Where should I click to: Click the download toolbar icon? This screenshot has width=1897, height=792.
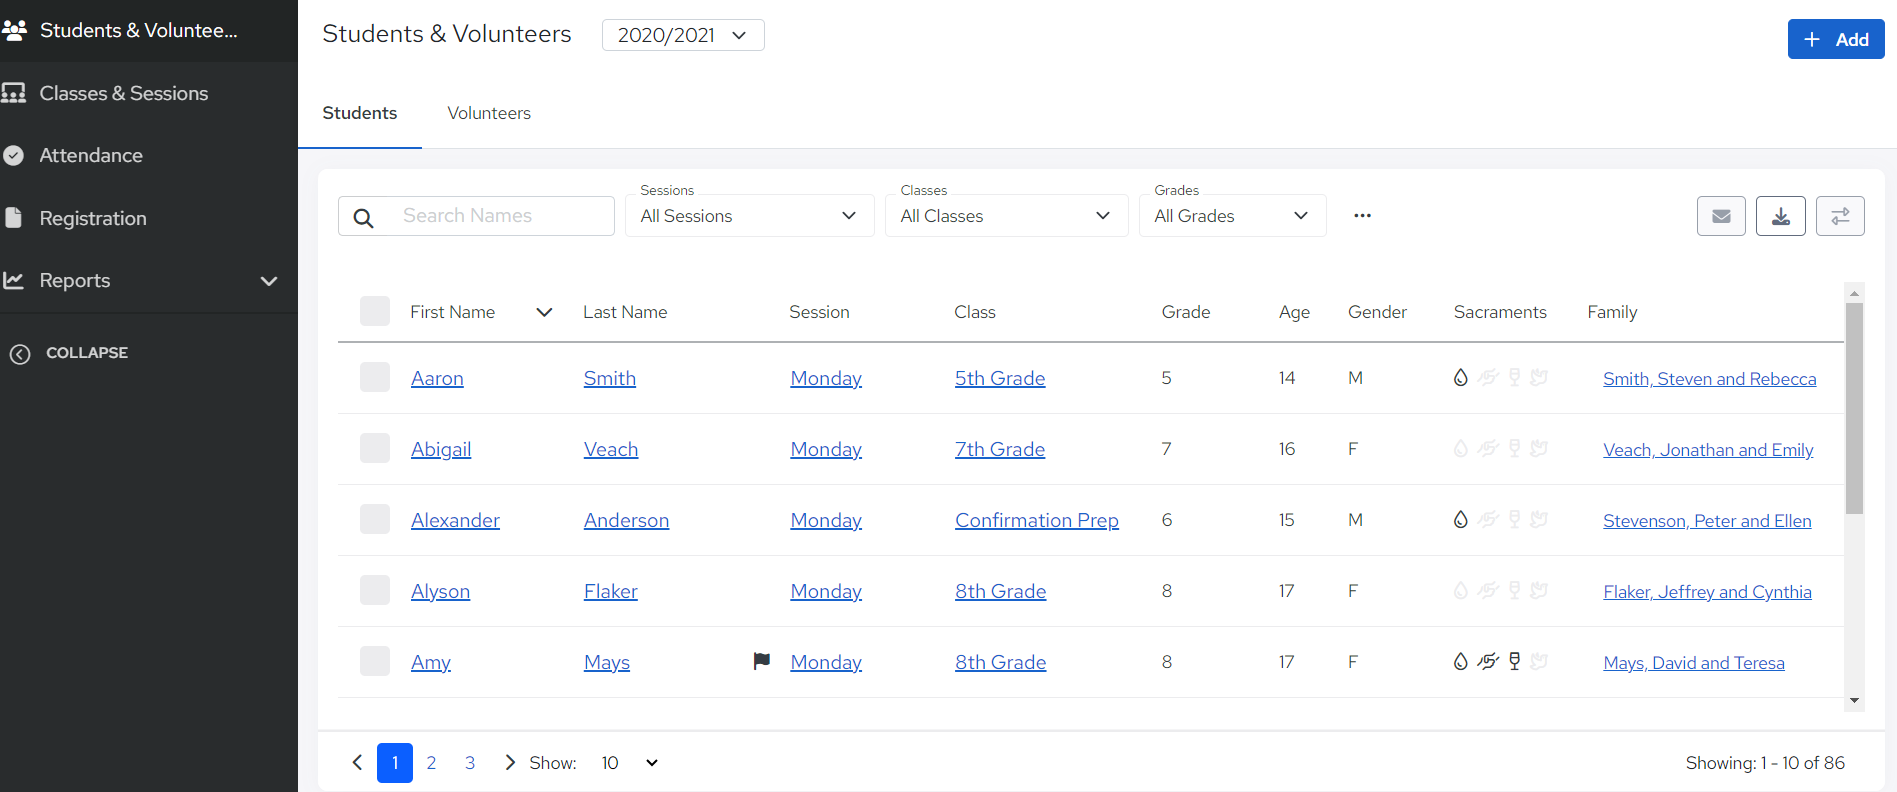1781,216
